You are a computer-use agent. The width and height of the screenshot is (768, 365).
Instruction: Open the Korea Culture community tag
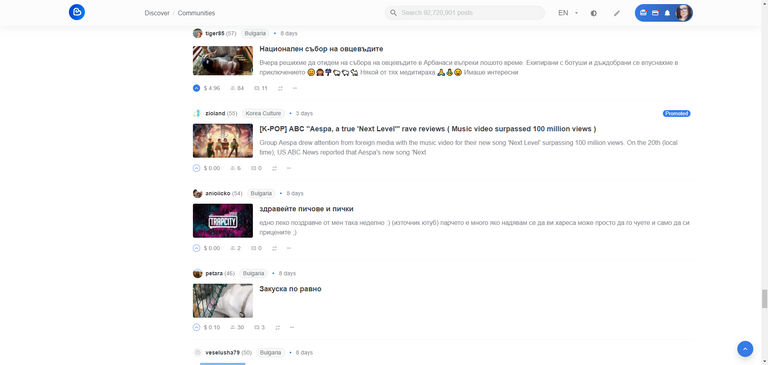click(x=264, y=113)
